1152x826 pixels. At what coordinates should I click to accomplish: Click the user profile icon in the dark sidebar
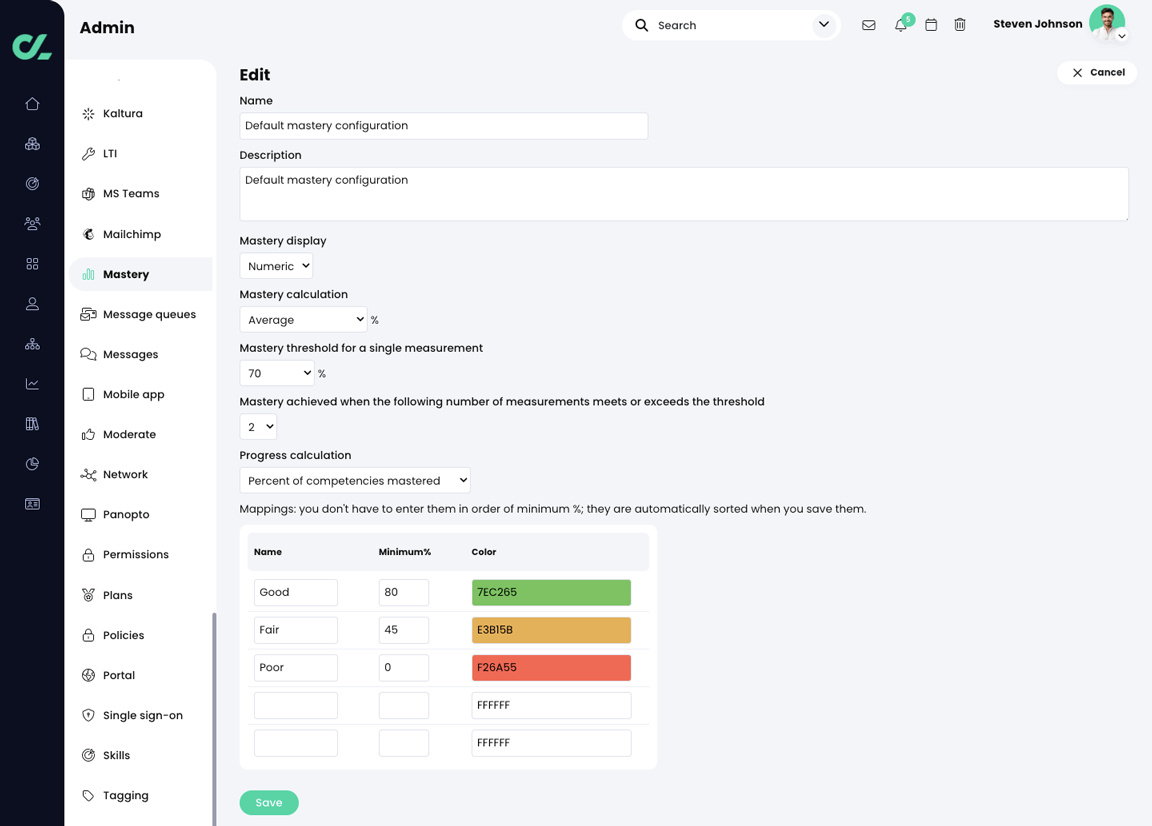[32, 303]
